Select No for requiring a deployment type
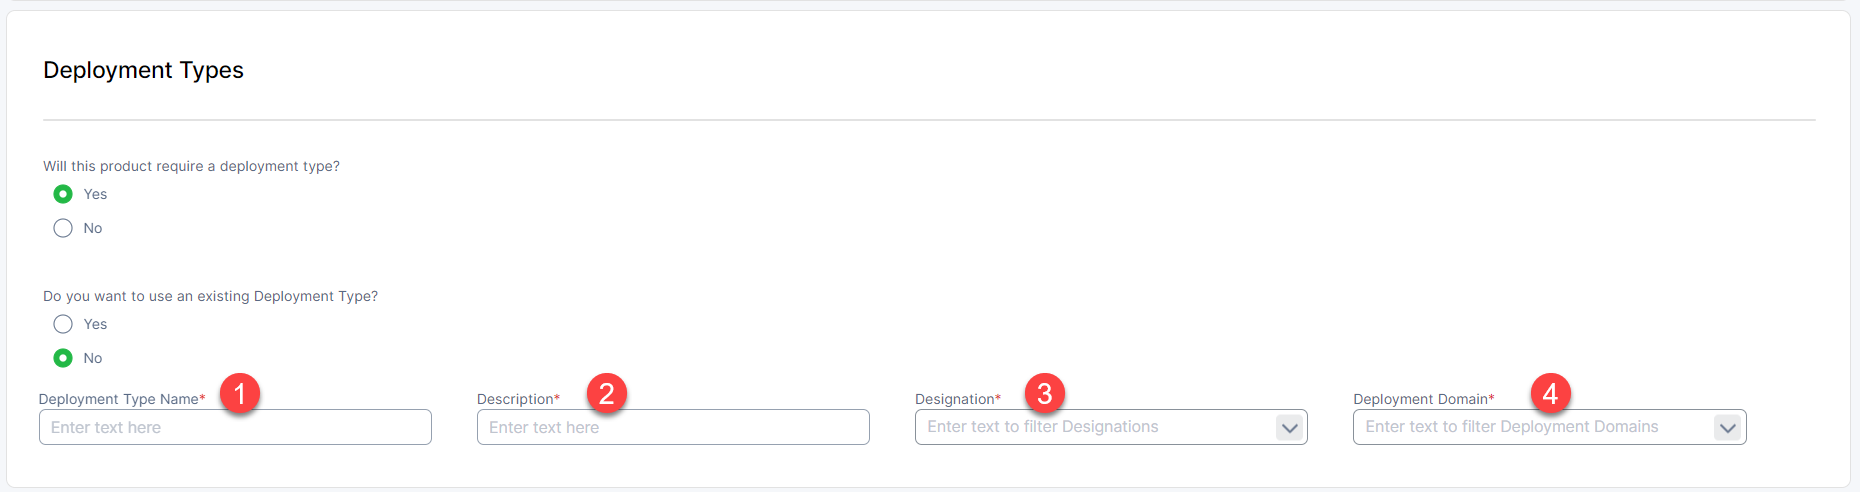This screenshot has width=1860, height=492. coord(63,228)
